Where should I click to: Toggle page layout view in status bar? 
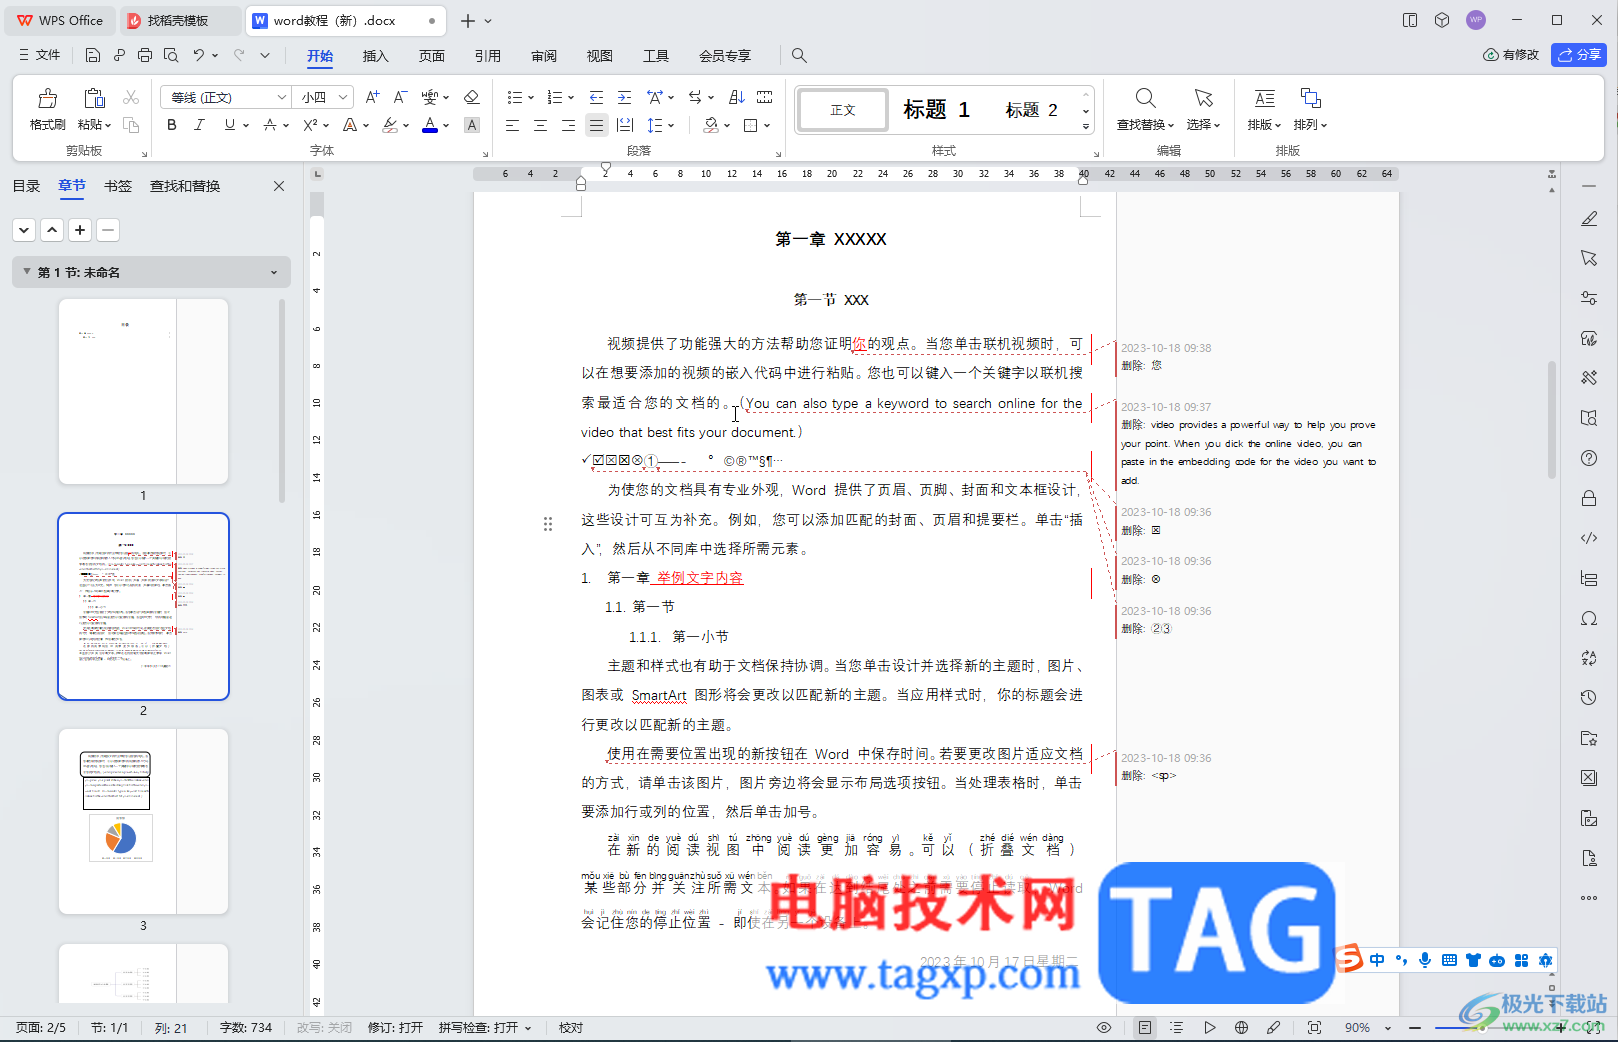(x=1145, y=1027)
